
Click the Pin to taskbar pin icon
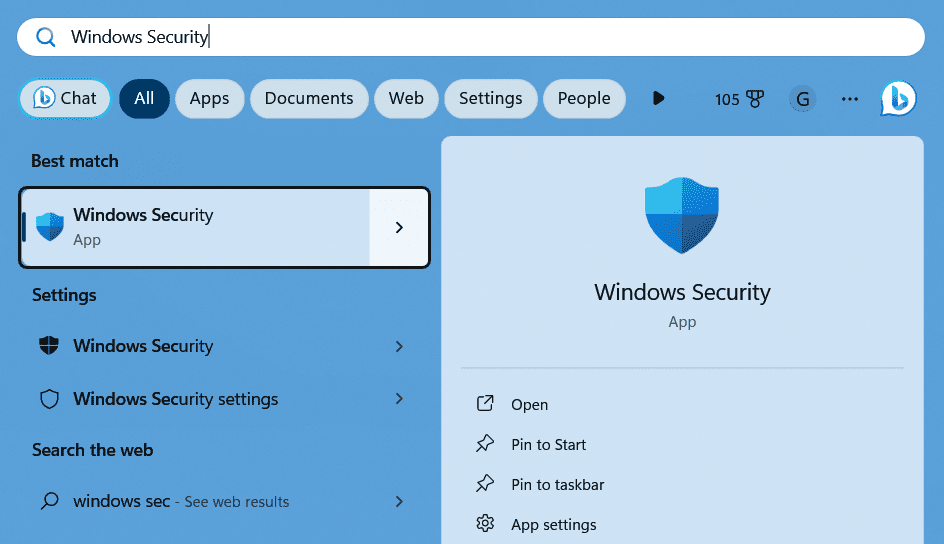click(x=485, y=484)
